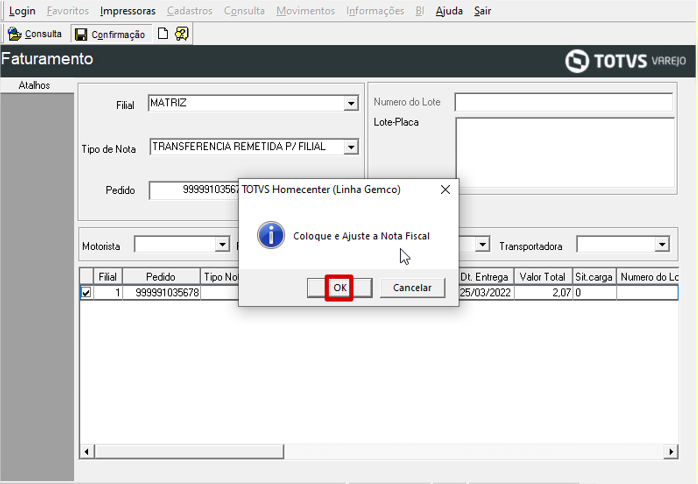Click the Lote-Placa text area
Screen dimensions: 698x484
point(565,153)
